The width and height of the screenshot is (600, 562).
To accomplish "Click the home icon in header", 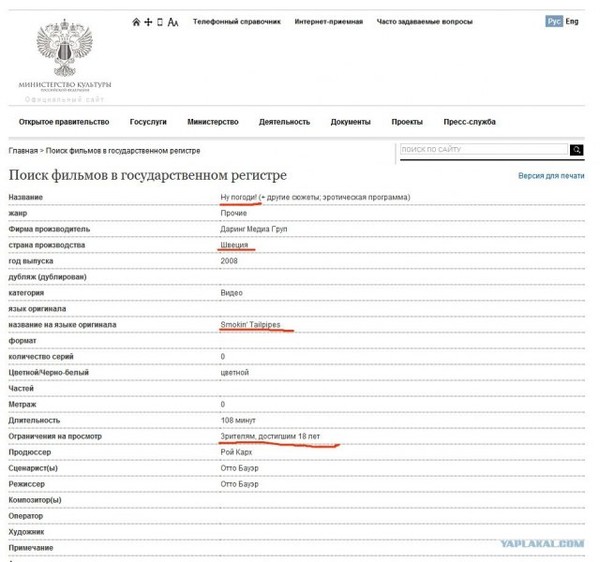I will tap(136, 22).
